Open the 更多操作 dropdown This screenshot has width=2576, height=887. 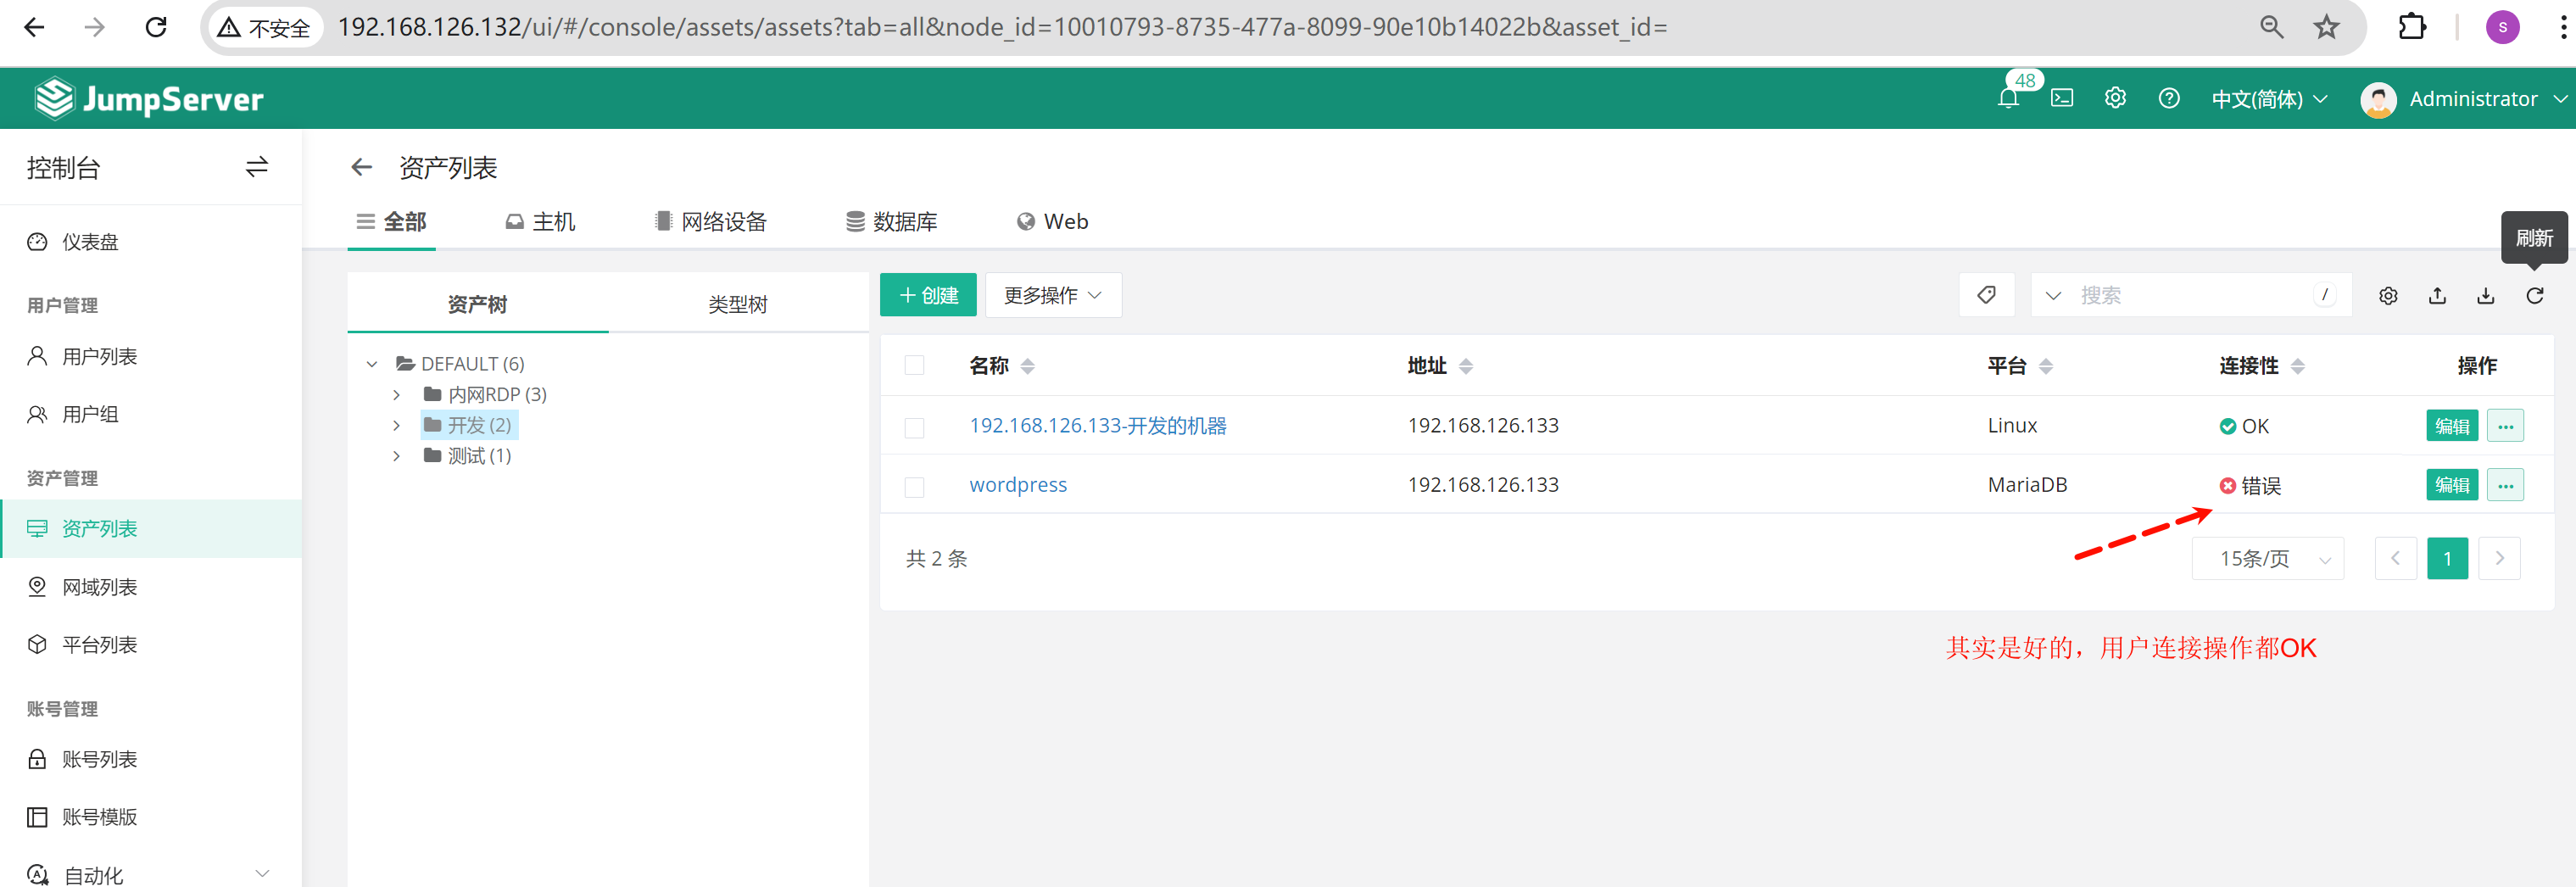click(1052, 296)
